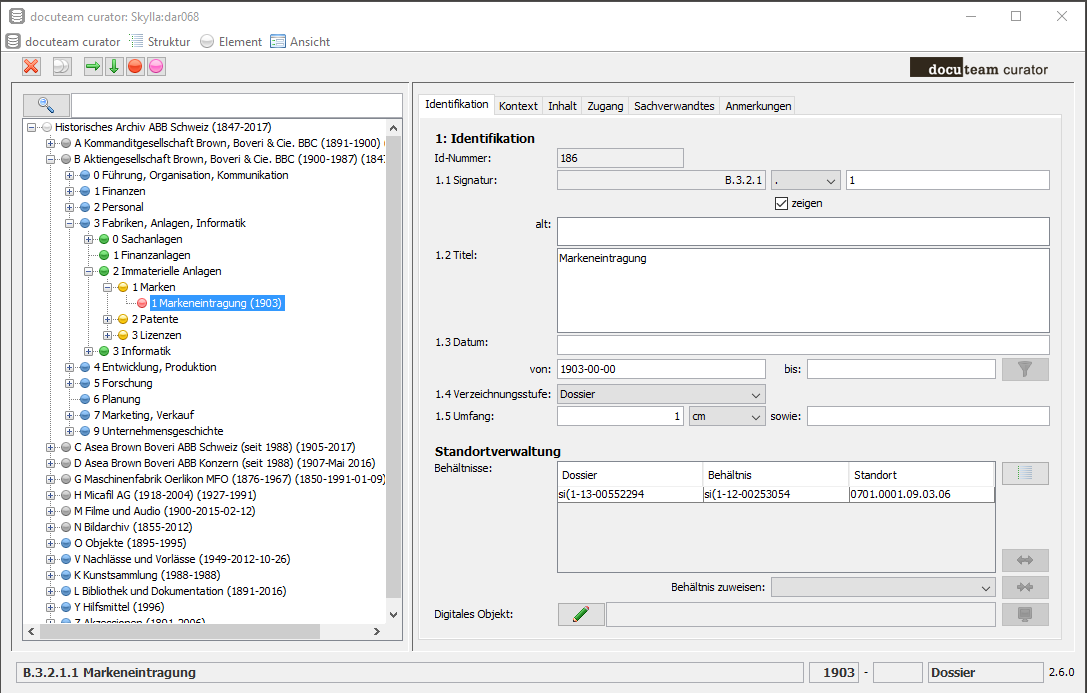The width and height of the screenshot is (1087, 693).
Task: Click the green down arrow toolbar icon
Action: [114, 66]
